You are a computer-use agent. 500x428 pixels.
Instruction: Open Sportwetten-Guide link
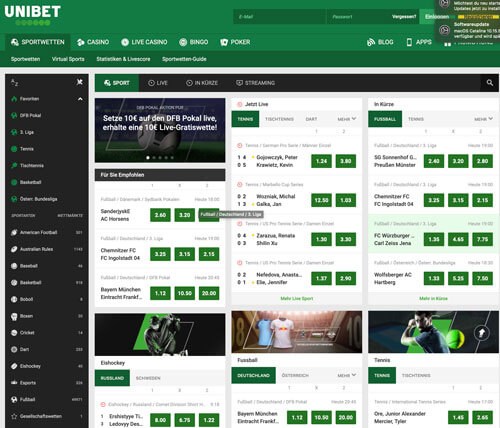184,59
